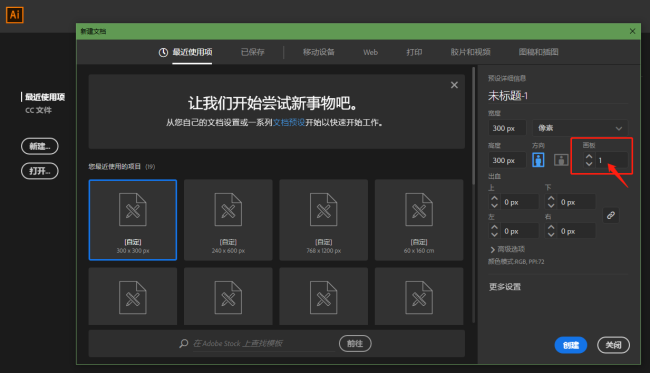The width and height of the screenshot is (650, 373).
Task: Click the top bleed stepper arrows
Action: click(494, 202)
